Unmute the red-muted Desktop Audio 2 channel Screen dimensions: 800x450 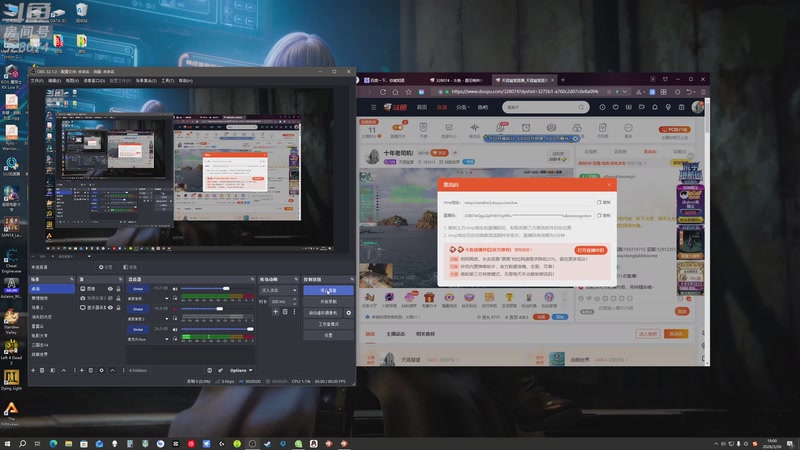175,309
